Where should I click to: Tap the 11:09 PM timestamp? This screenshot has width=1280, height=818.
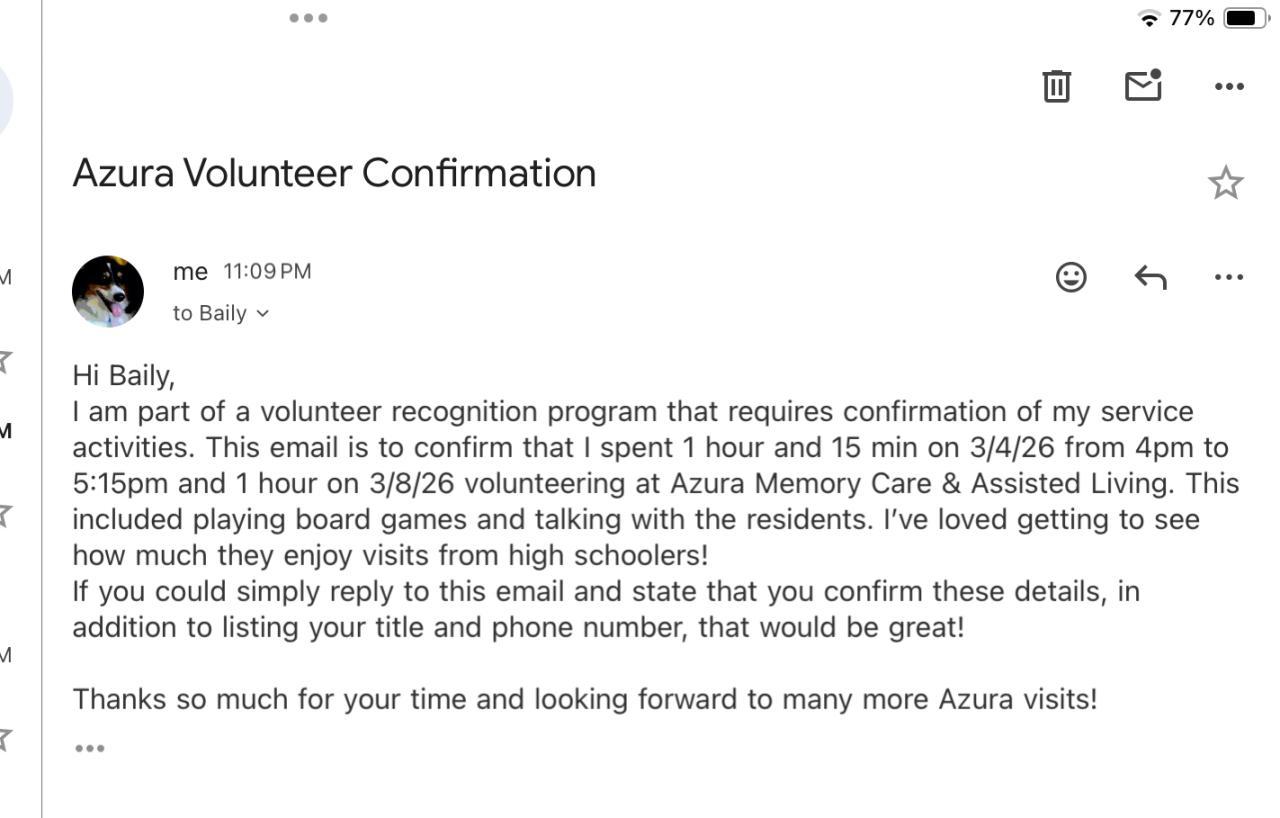267,272
